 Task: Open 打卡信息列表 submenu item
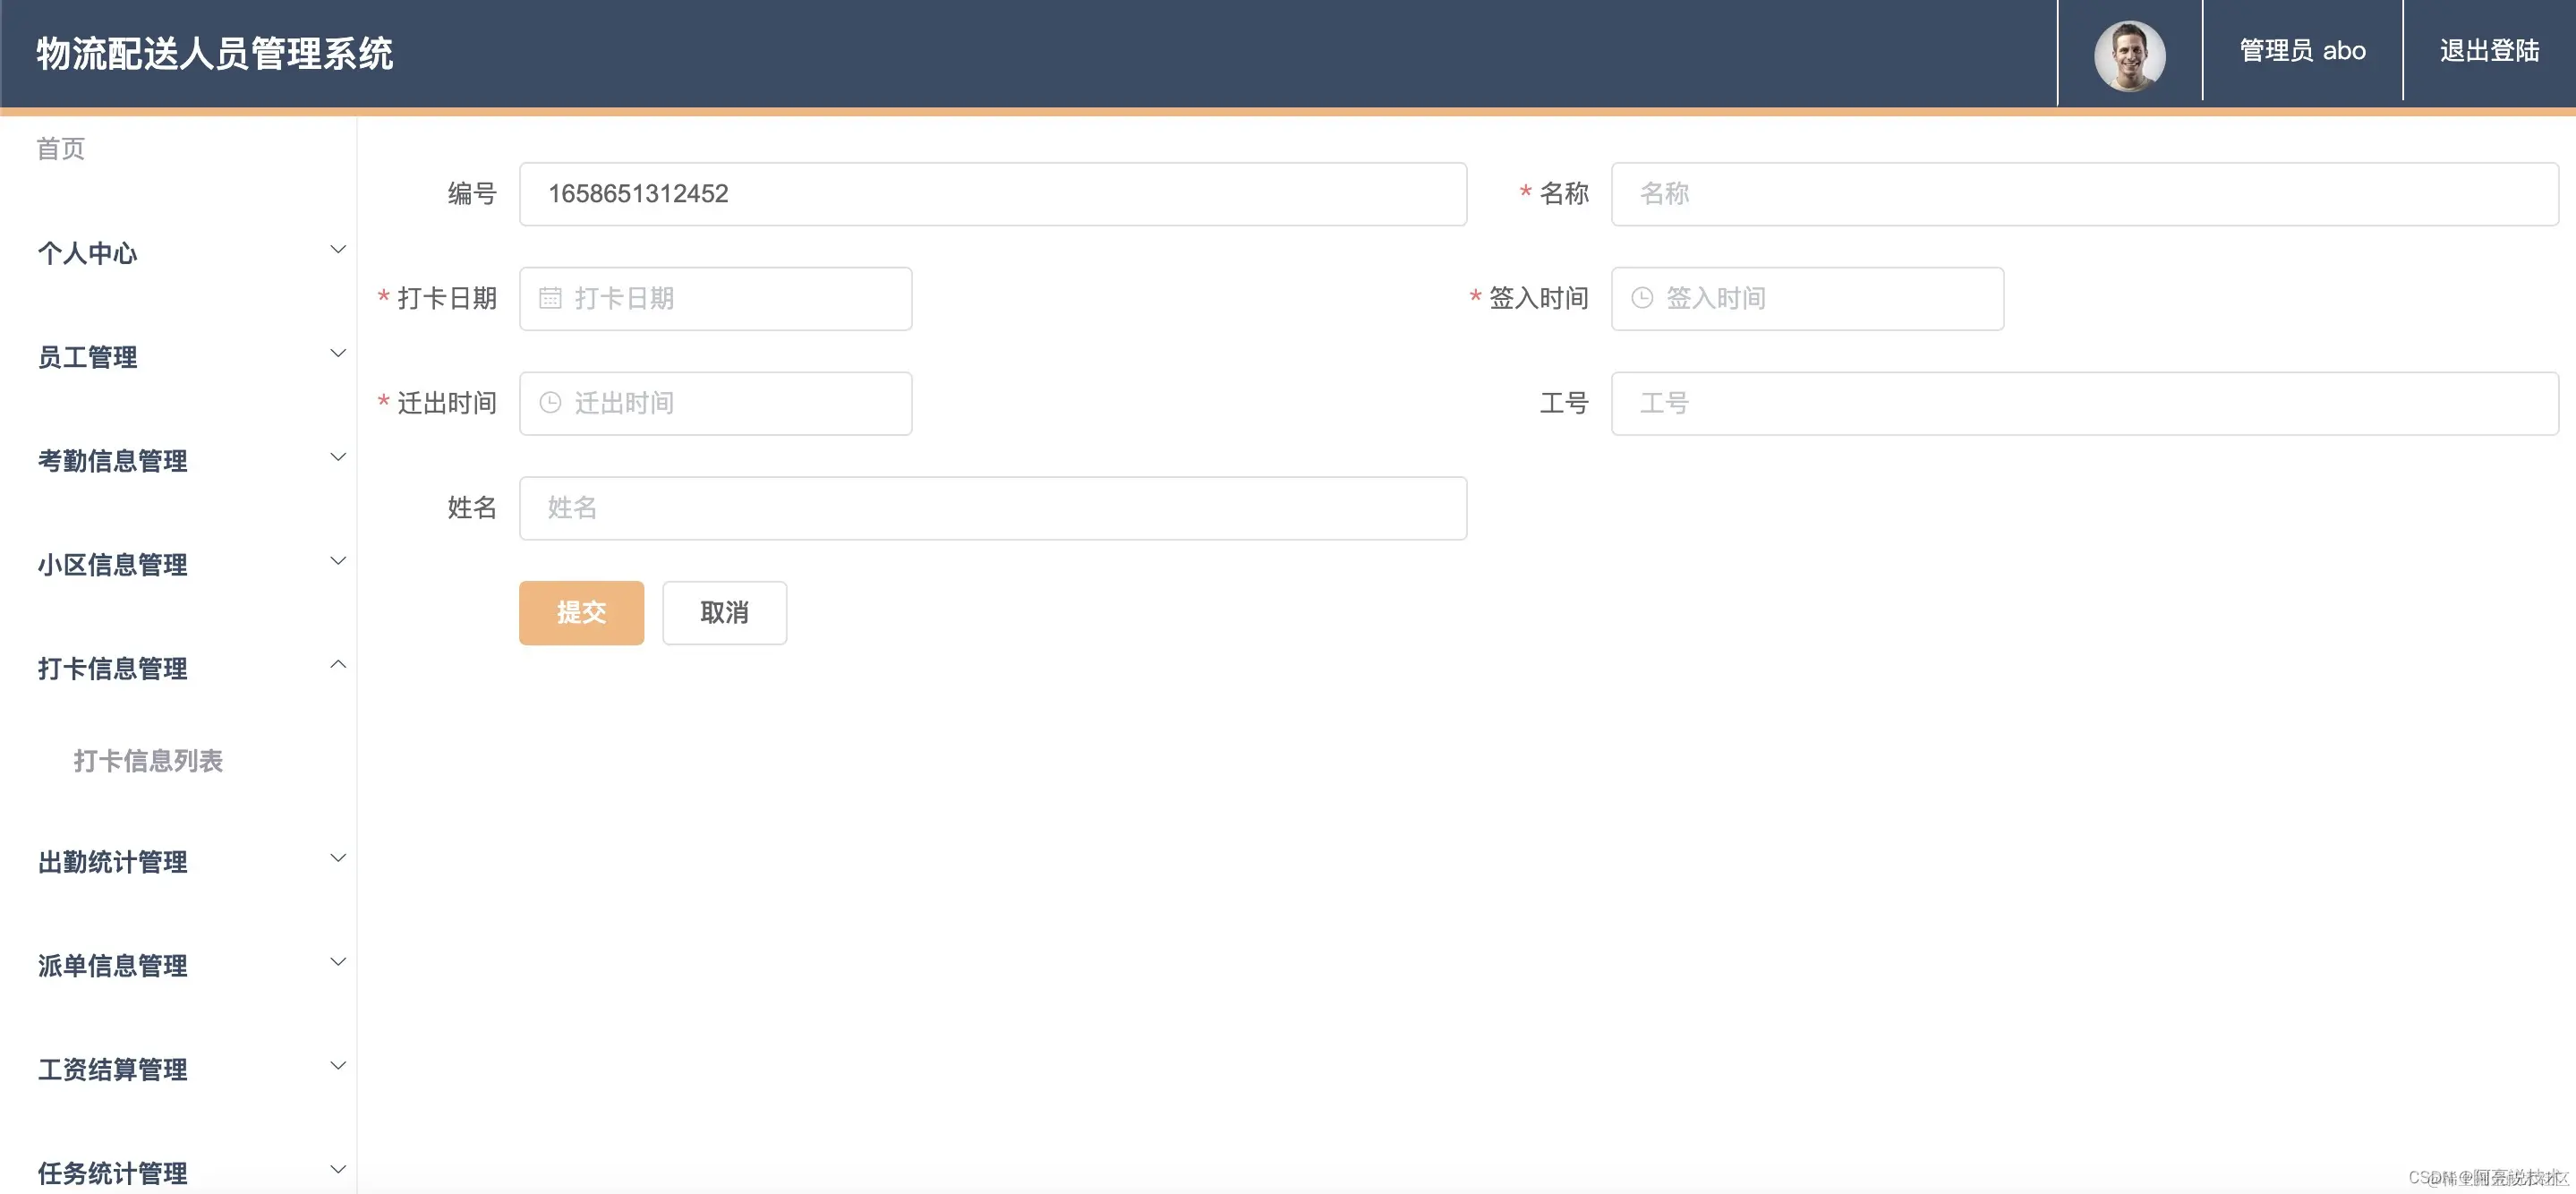click(x=148, y=761)
